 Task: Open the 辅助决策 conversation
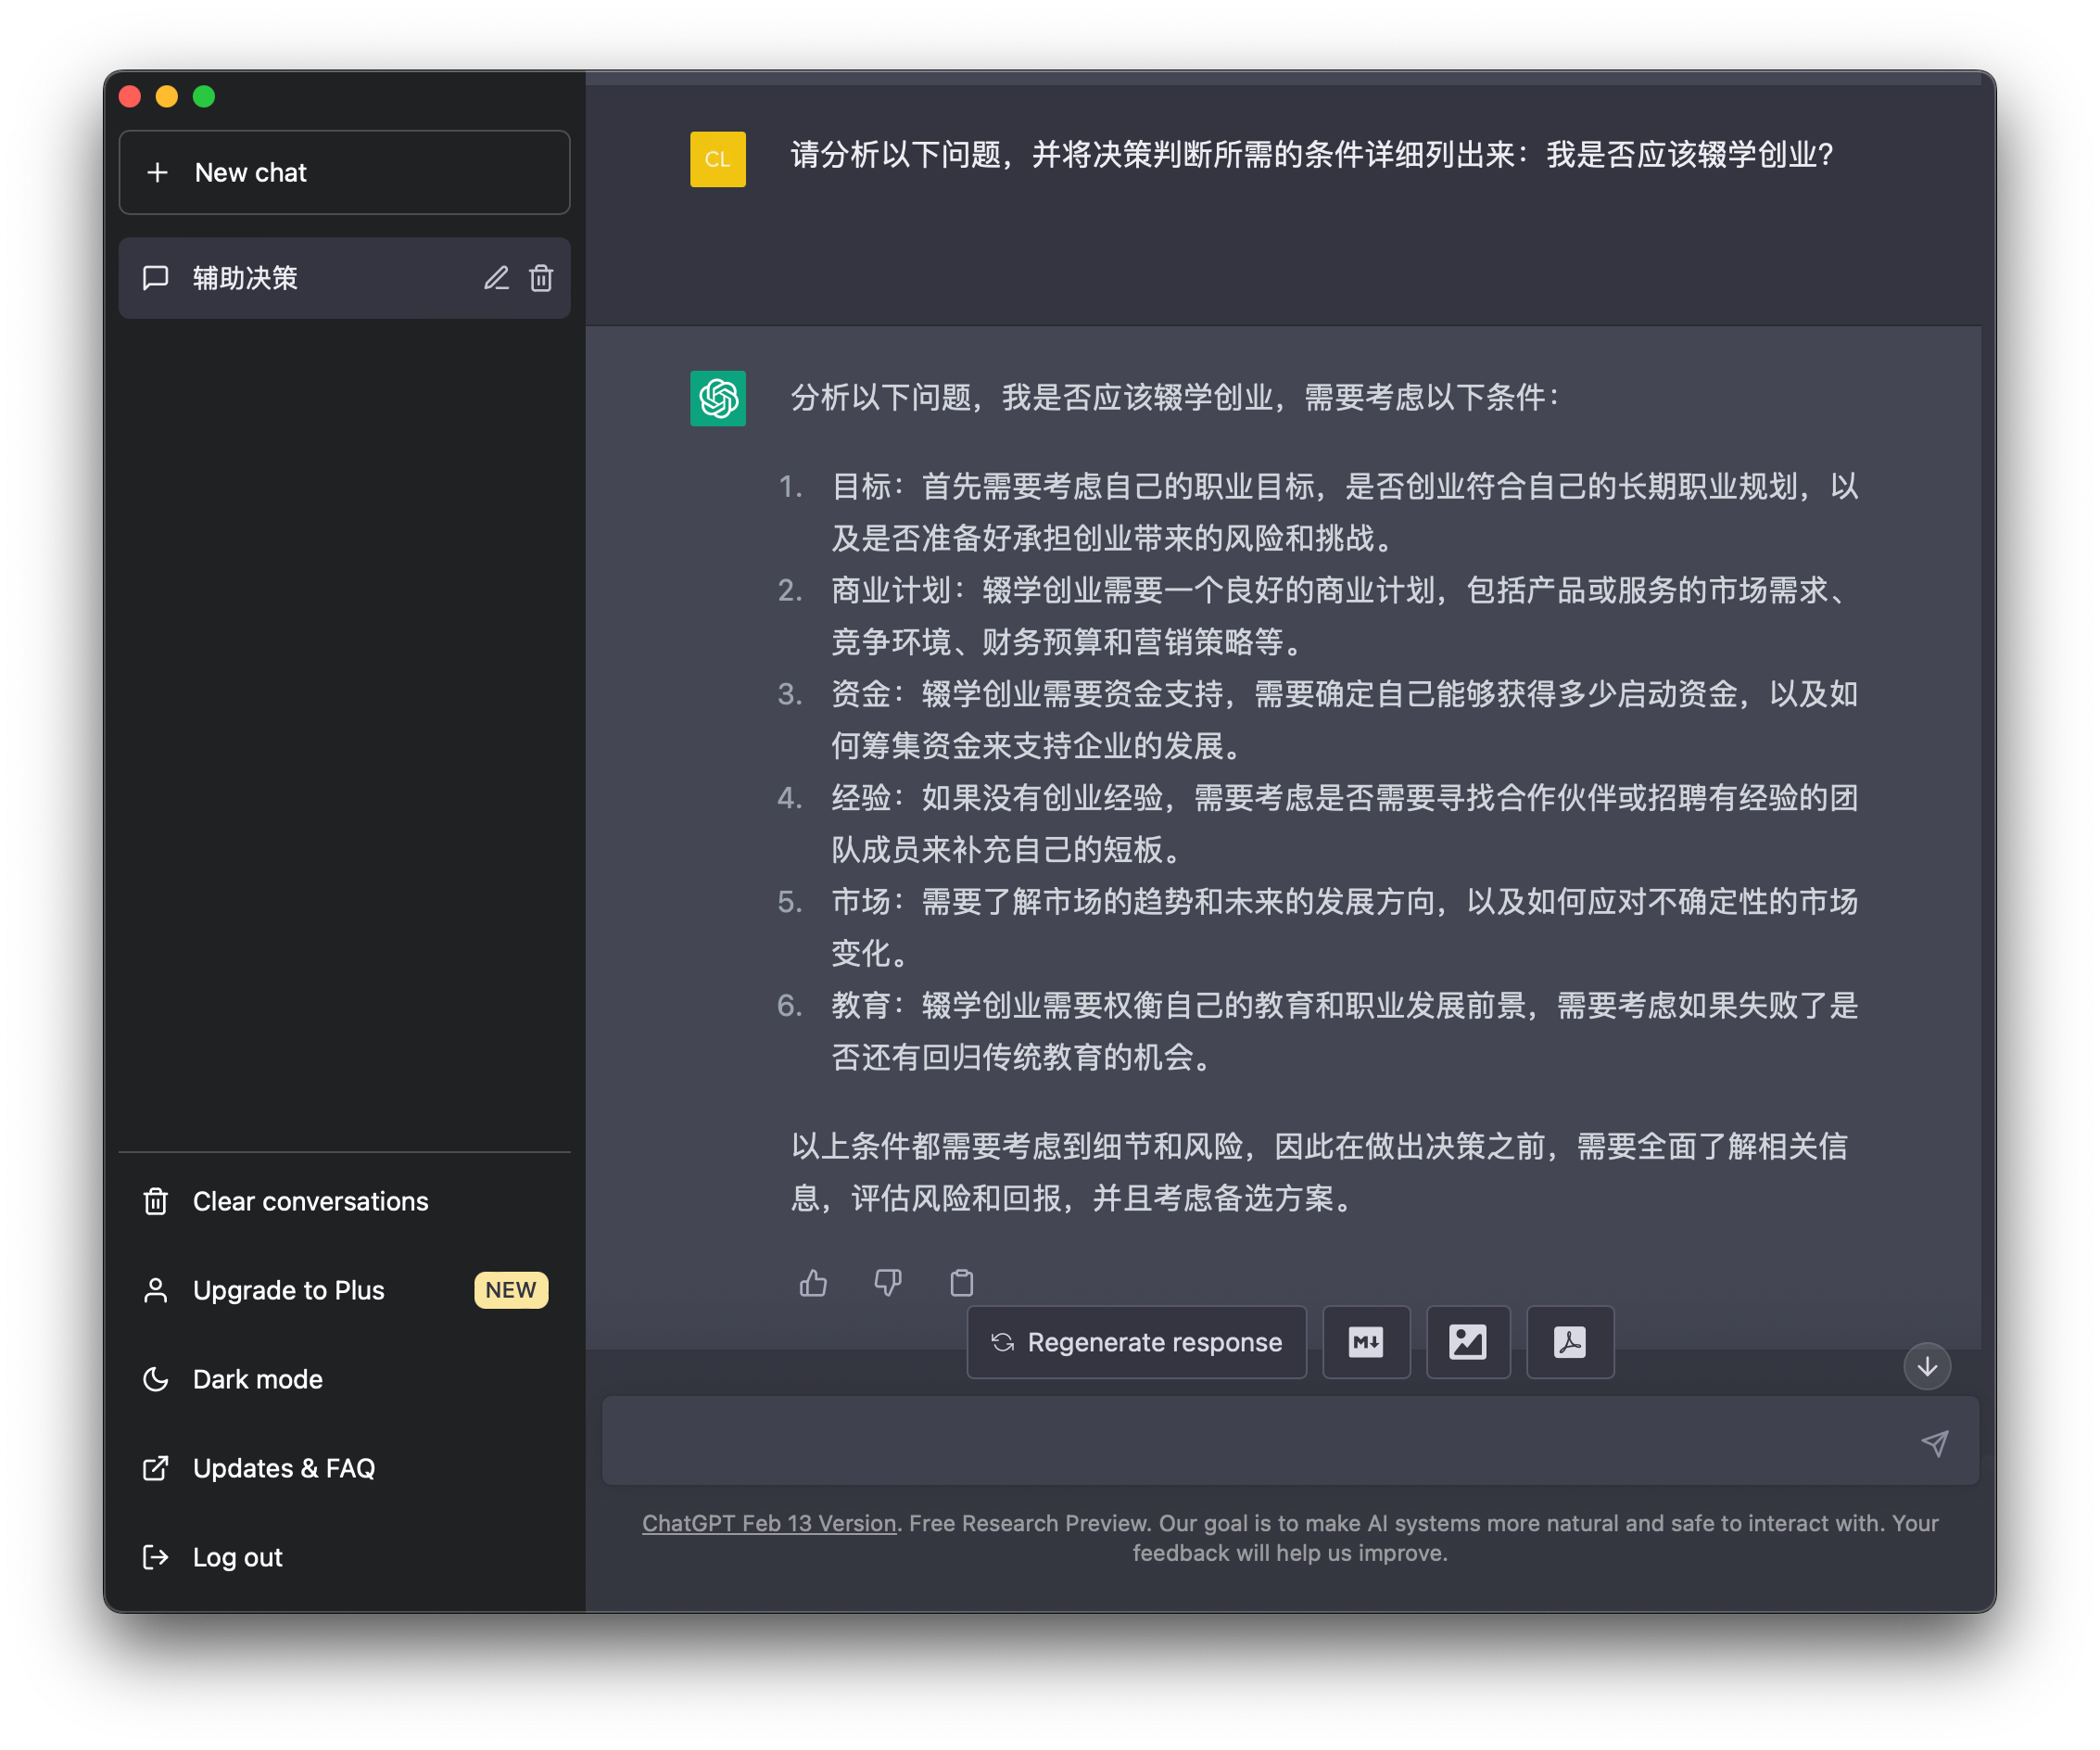[x=300, y=278]
